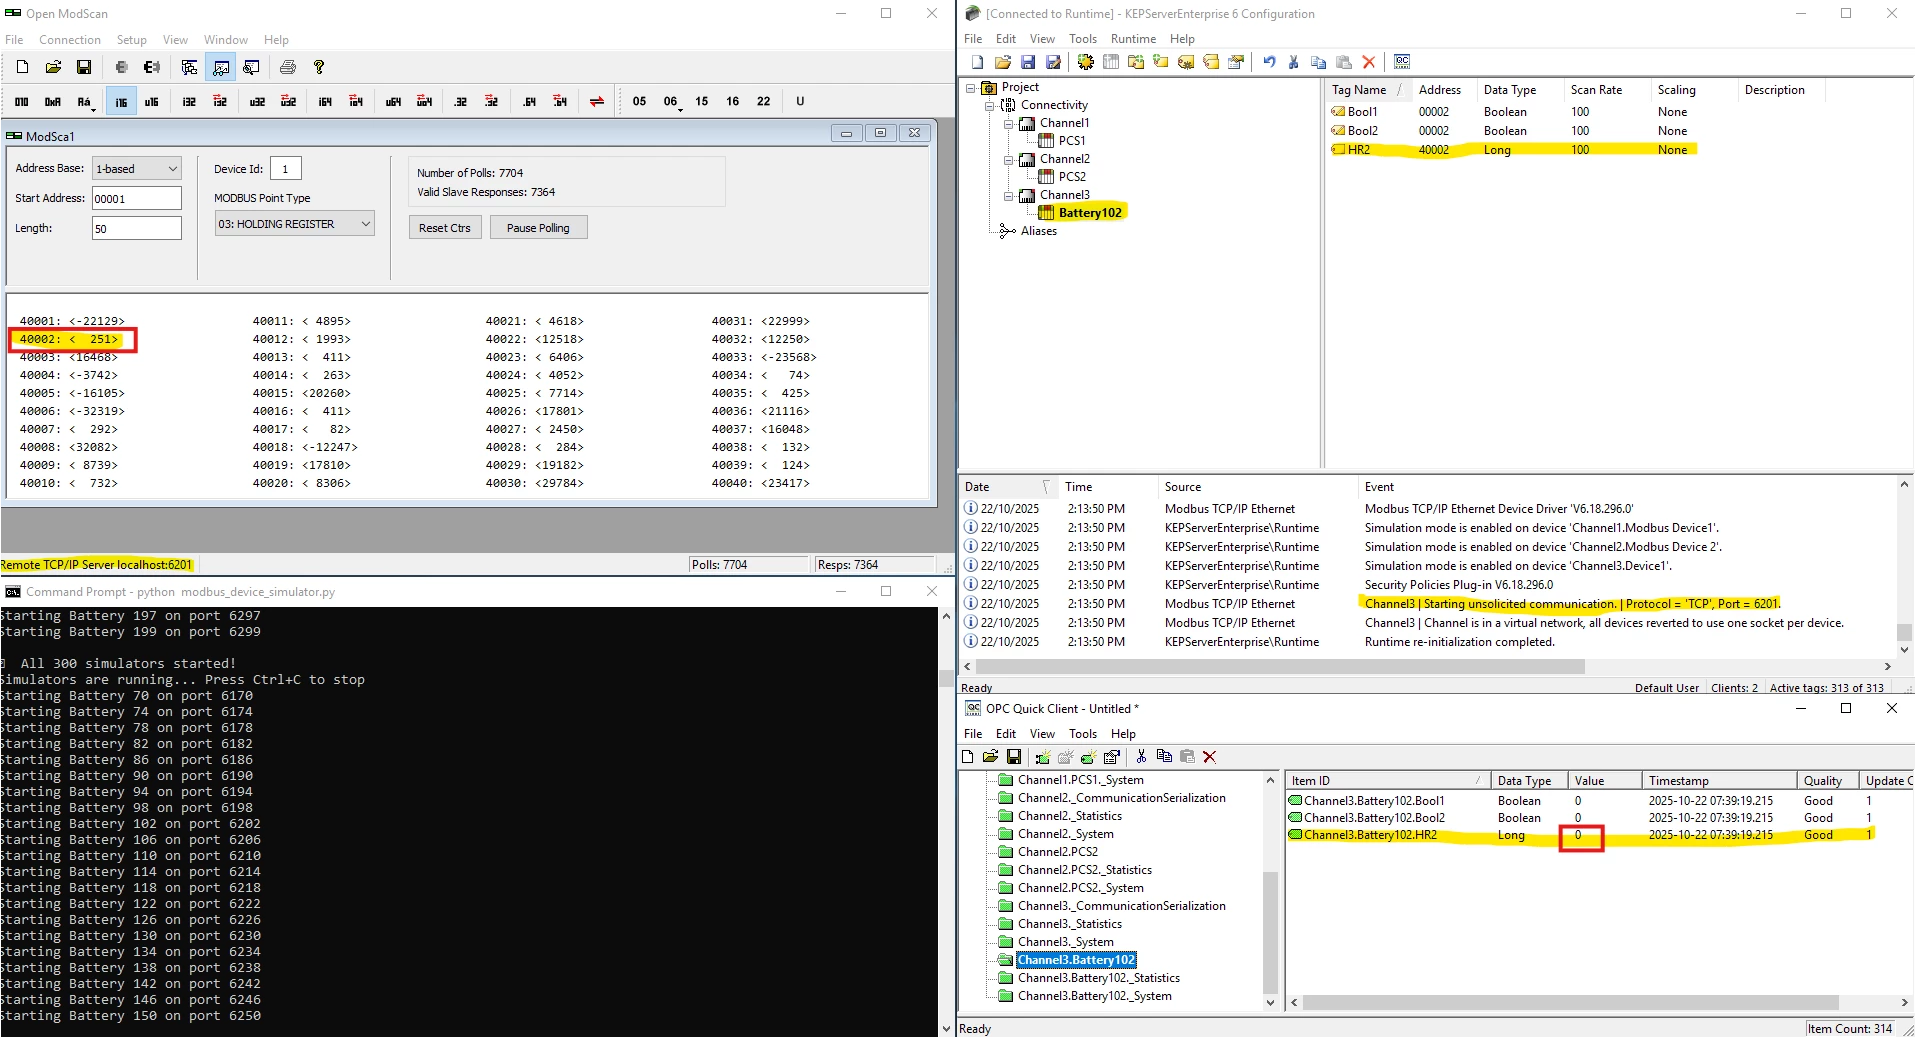Open the Window menu in ModScan

(x=226, y=40)
